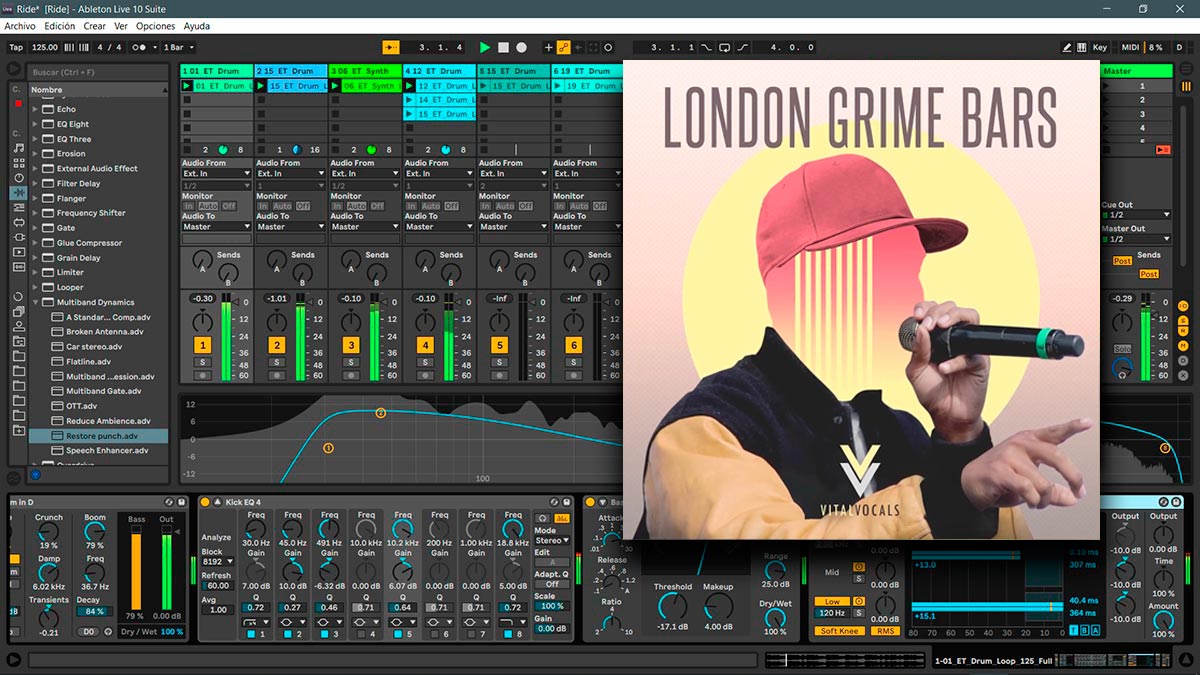Launch the 01_ET_Drum clip in track 1

tap(186, 86)
